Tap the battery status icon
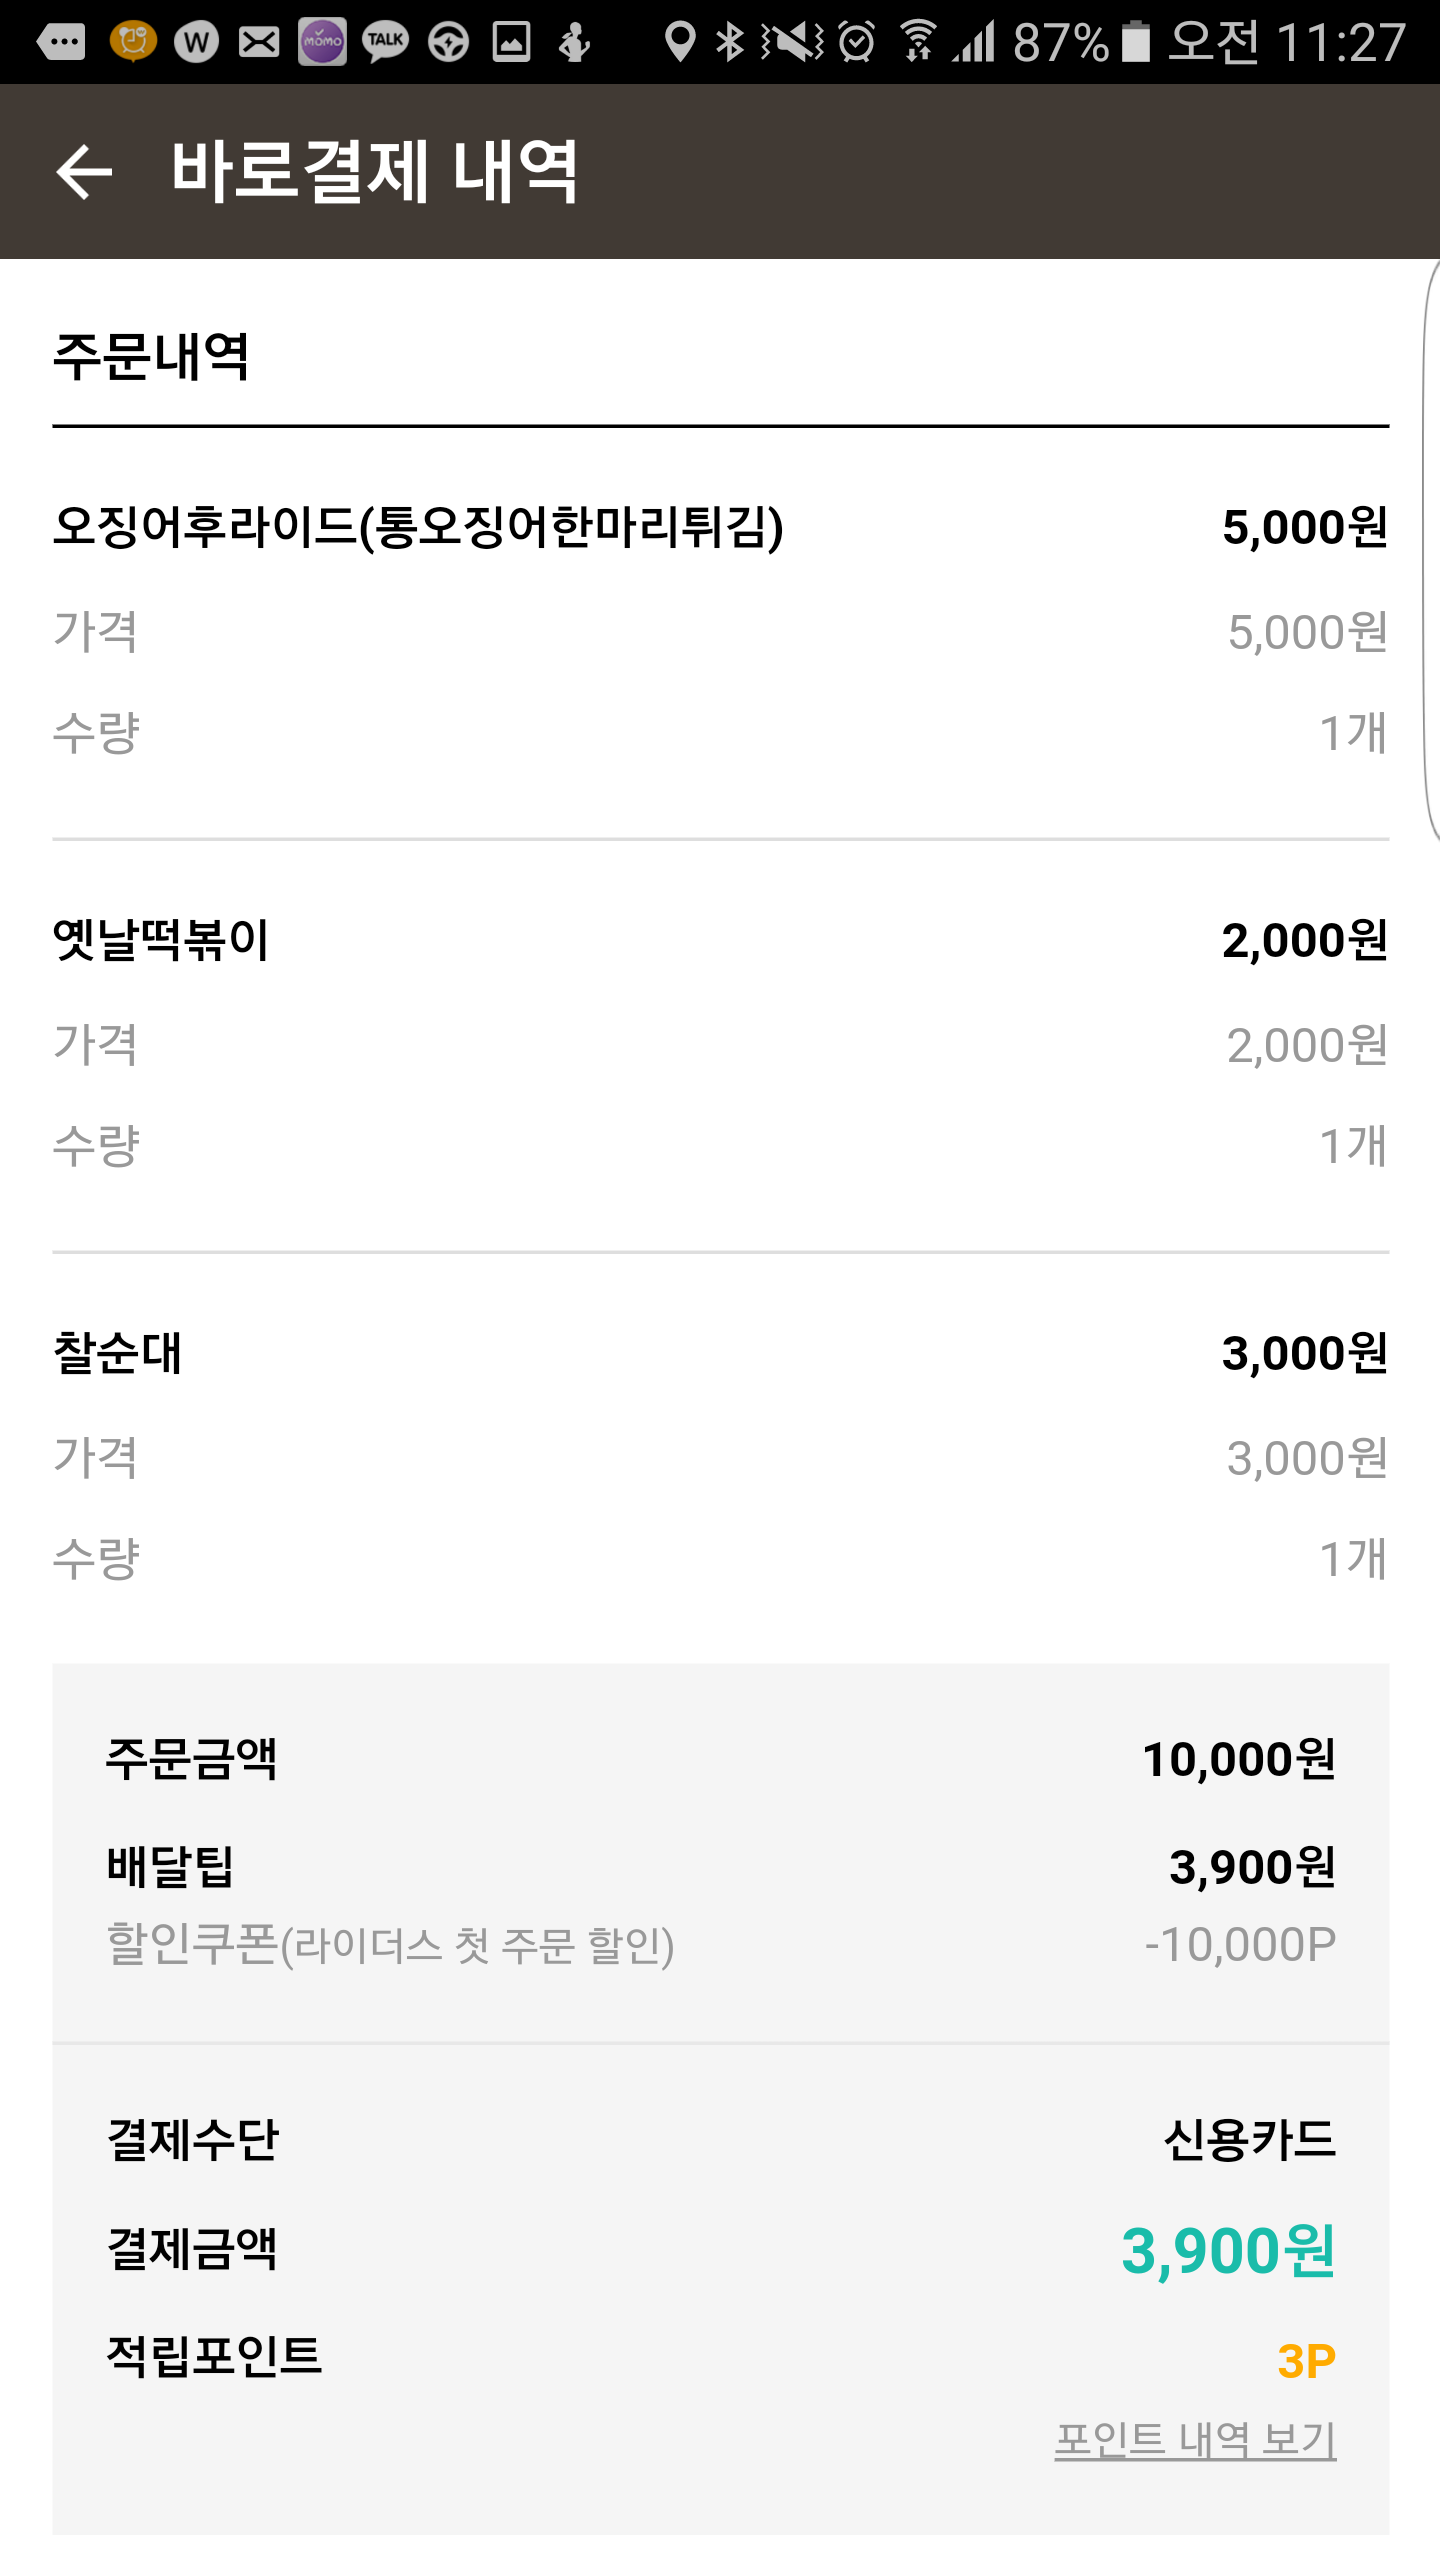The height and width of the screenshot is (2560, 1440). pyautogui.click(x=1135, y=42)
